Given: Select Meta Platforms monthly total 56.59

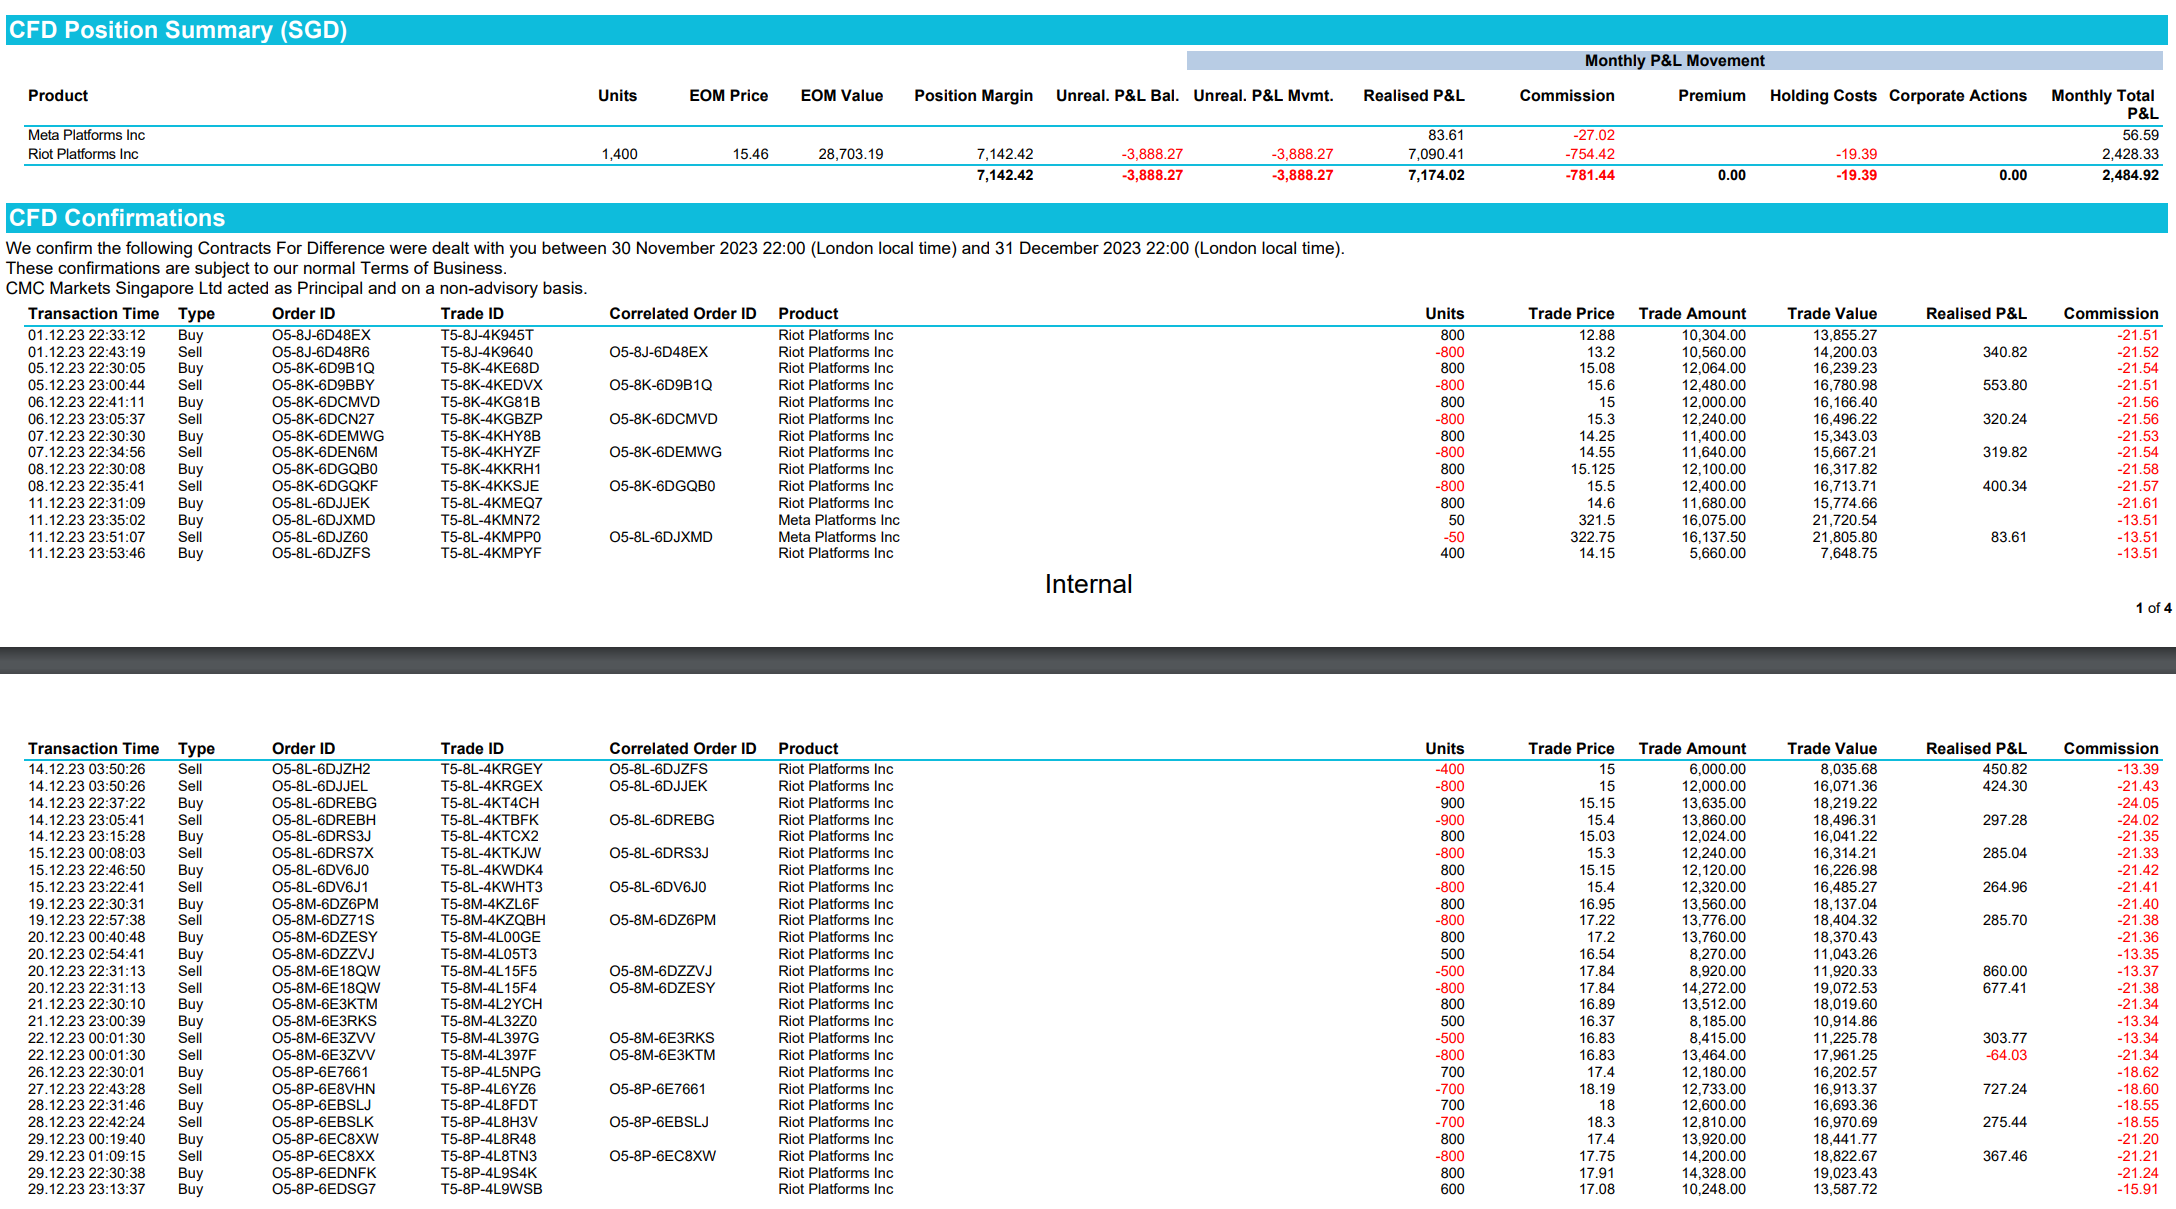Looking at the screenshot, I should pyautogui.click(x=2141, y=135).
